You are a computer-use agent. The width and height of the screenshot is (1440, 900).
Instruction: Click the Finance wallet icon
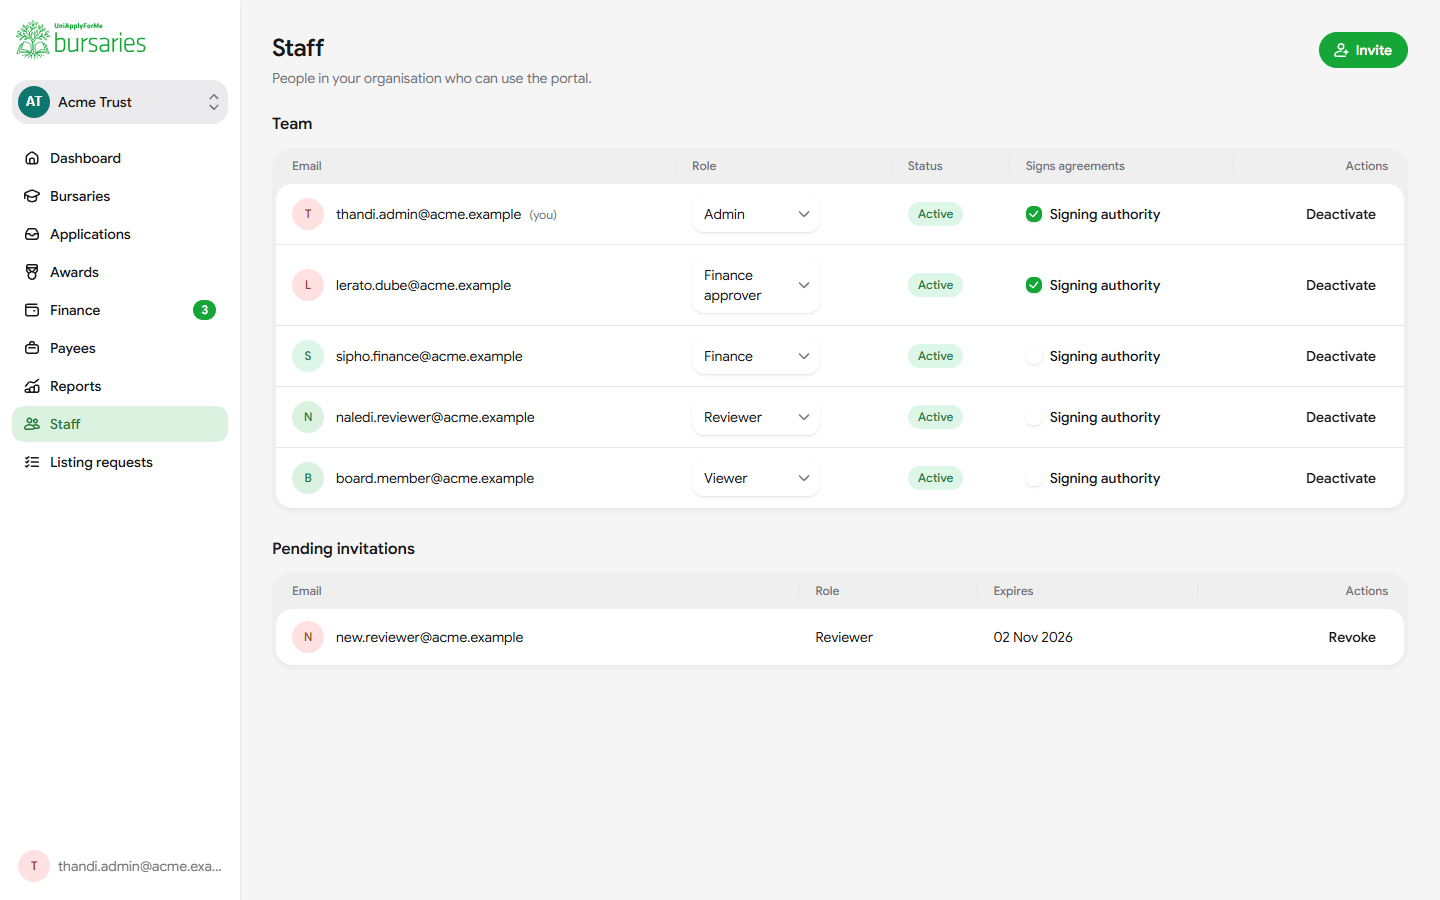tap(32, 310)
